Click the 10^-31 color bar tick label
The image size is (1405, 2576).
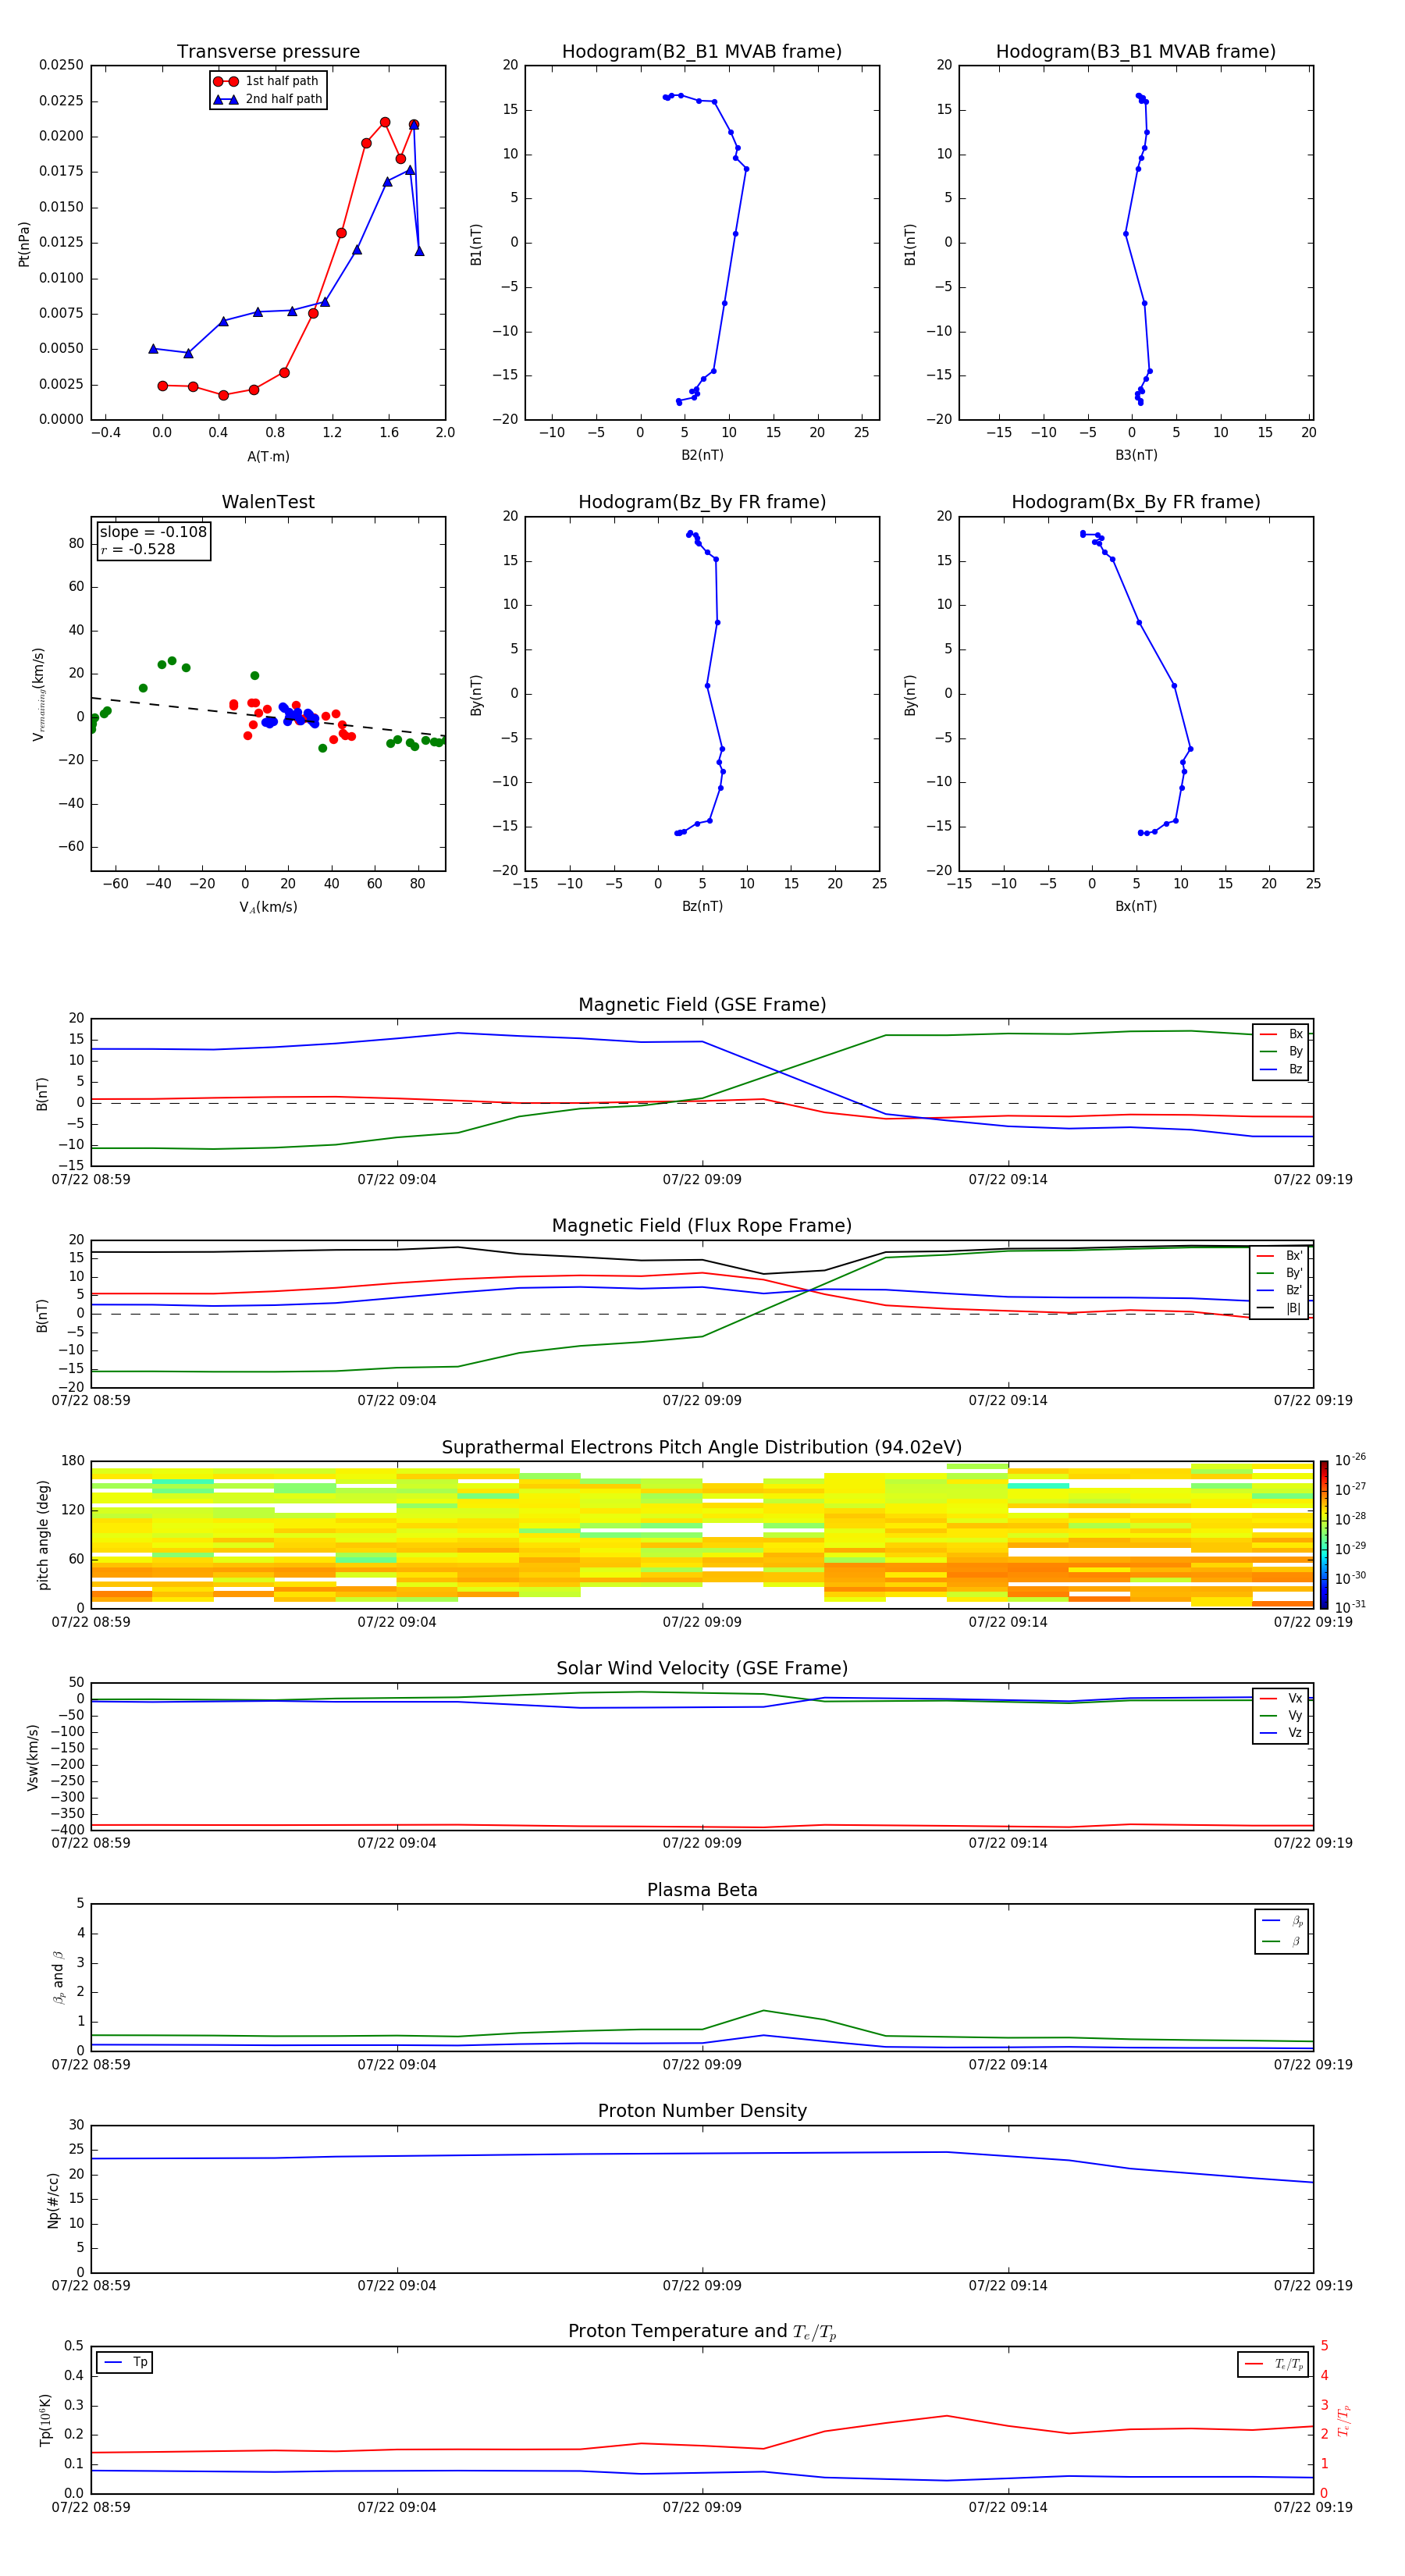click(1350, 1607)
